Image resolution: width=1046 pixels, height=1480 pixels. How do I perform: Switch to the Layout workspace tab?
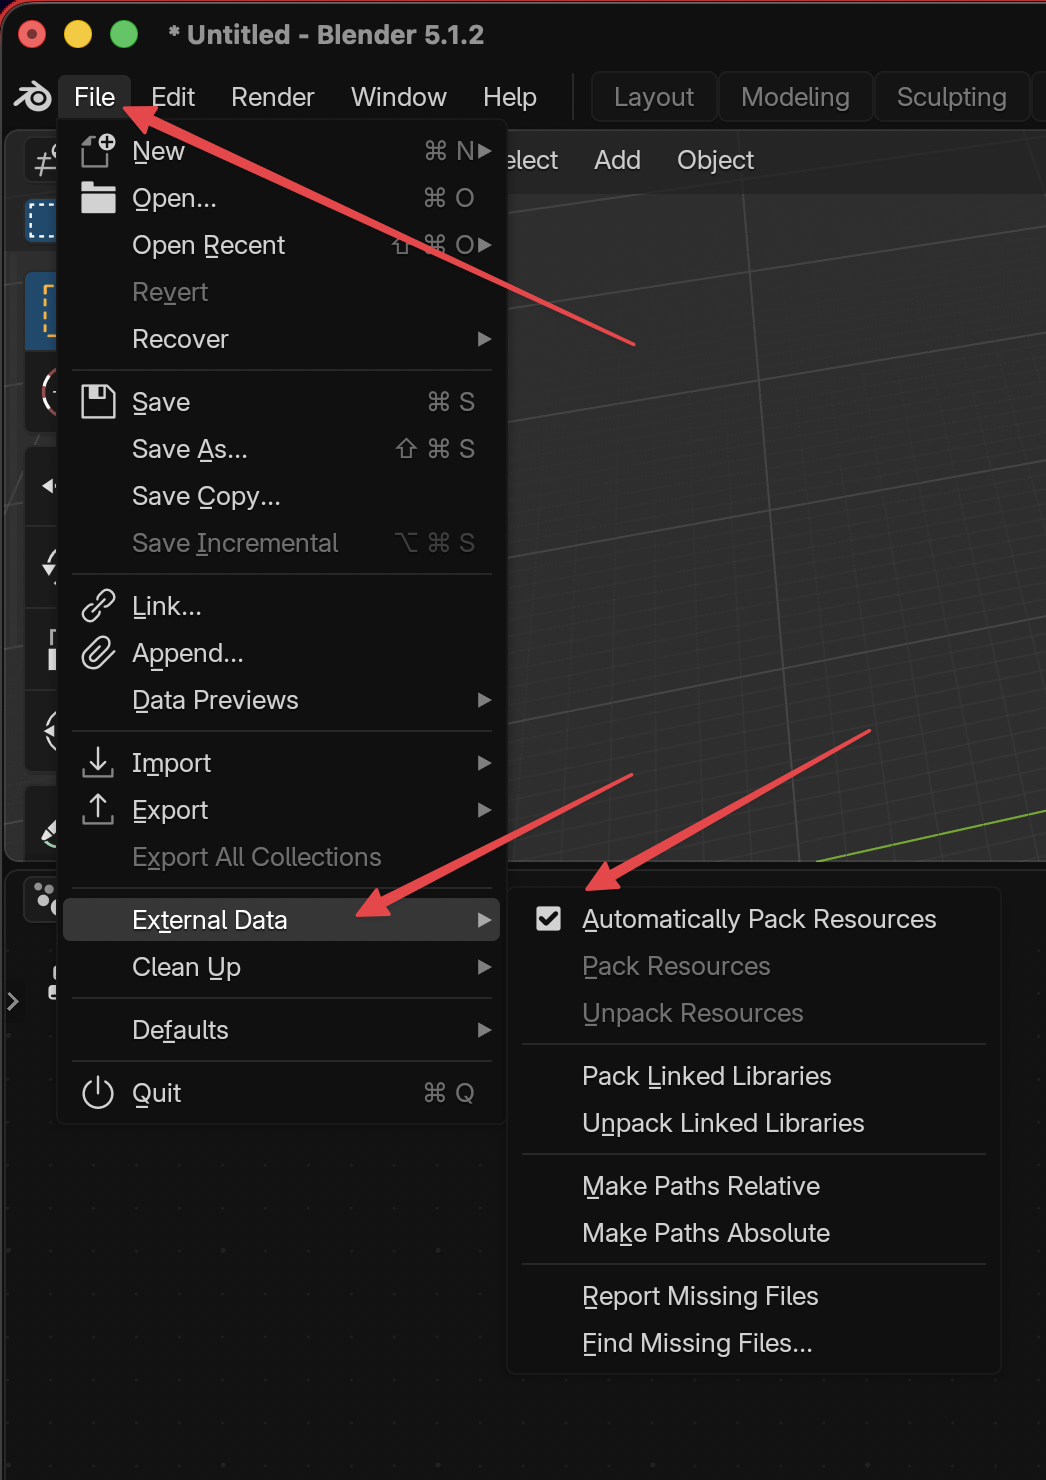pos(654,97)
